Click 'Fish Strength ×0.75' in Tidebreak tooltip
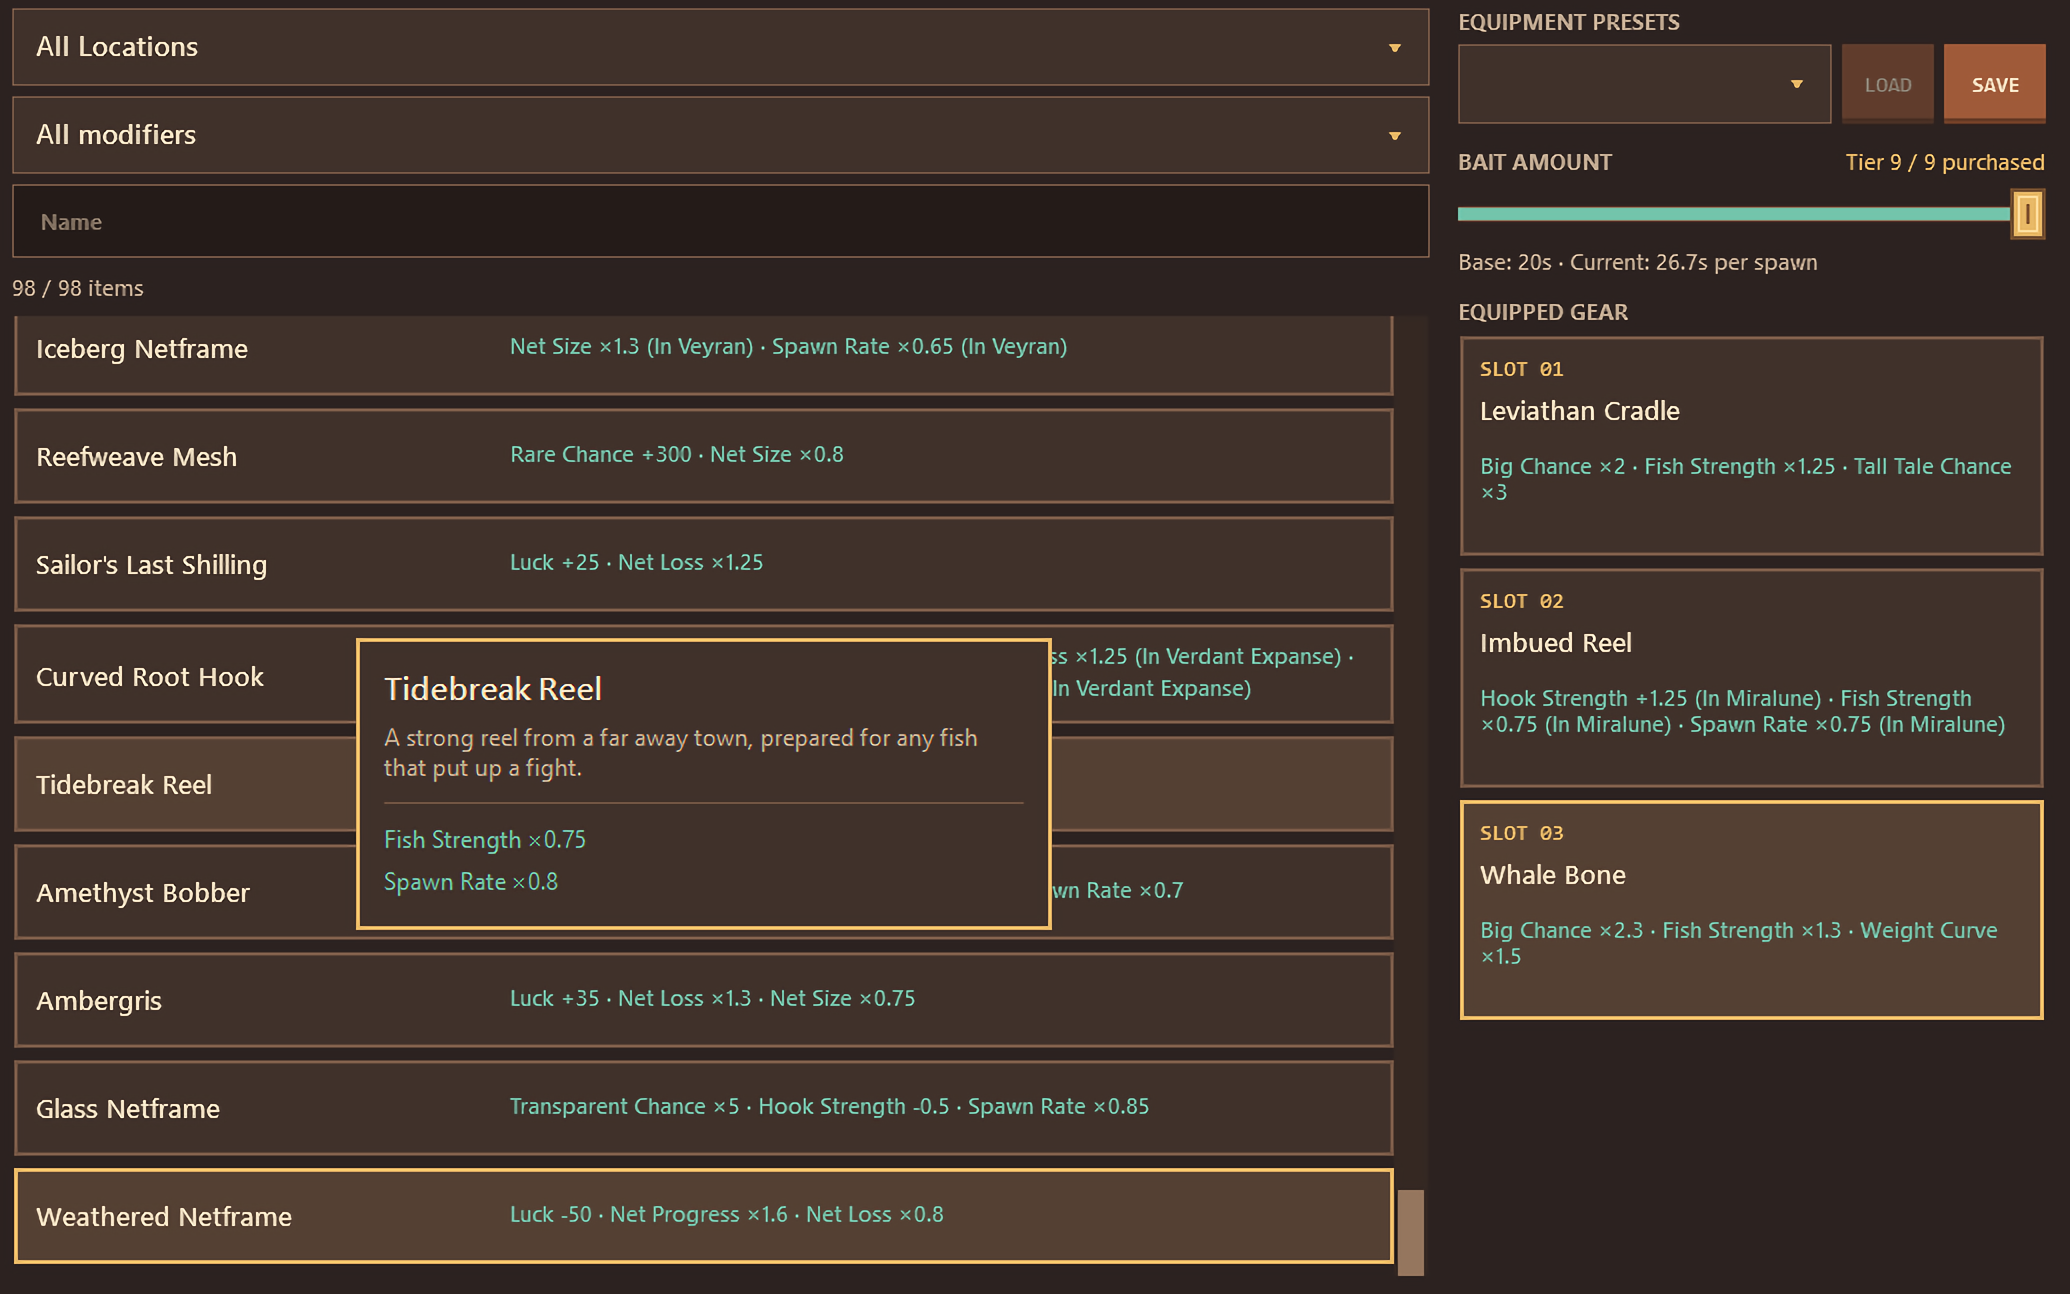Image resolution: width=2070 pixels, height=1294 pixels. [x=485, y=840]
